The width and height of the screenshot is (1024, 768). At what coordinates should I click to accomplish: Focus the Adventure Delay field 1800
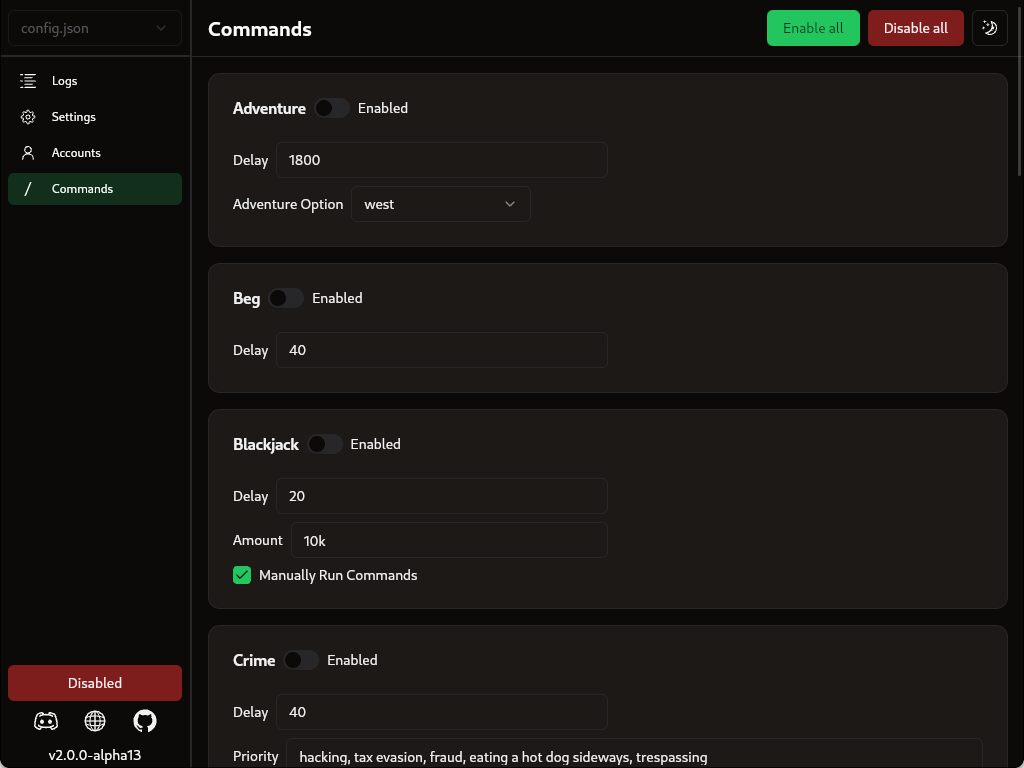442,160
